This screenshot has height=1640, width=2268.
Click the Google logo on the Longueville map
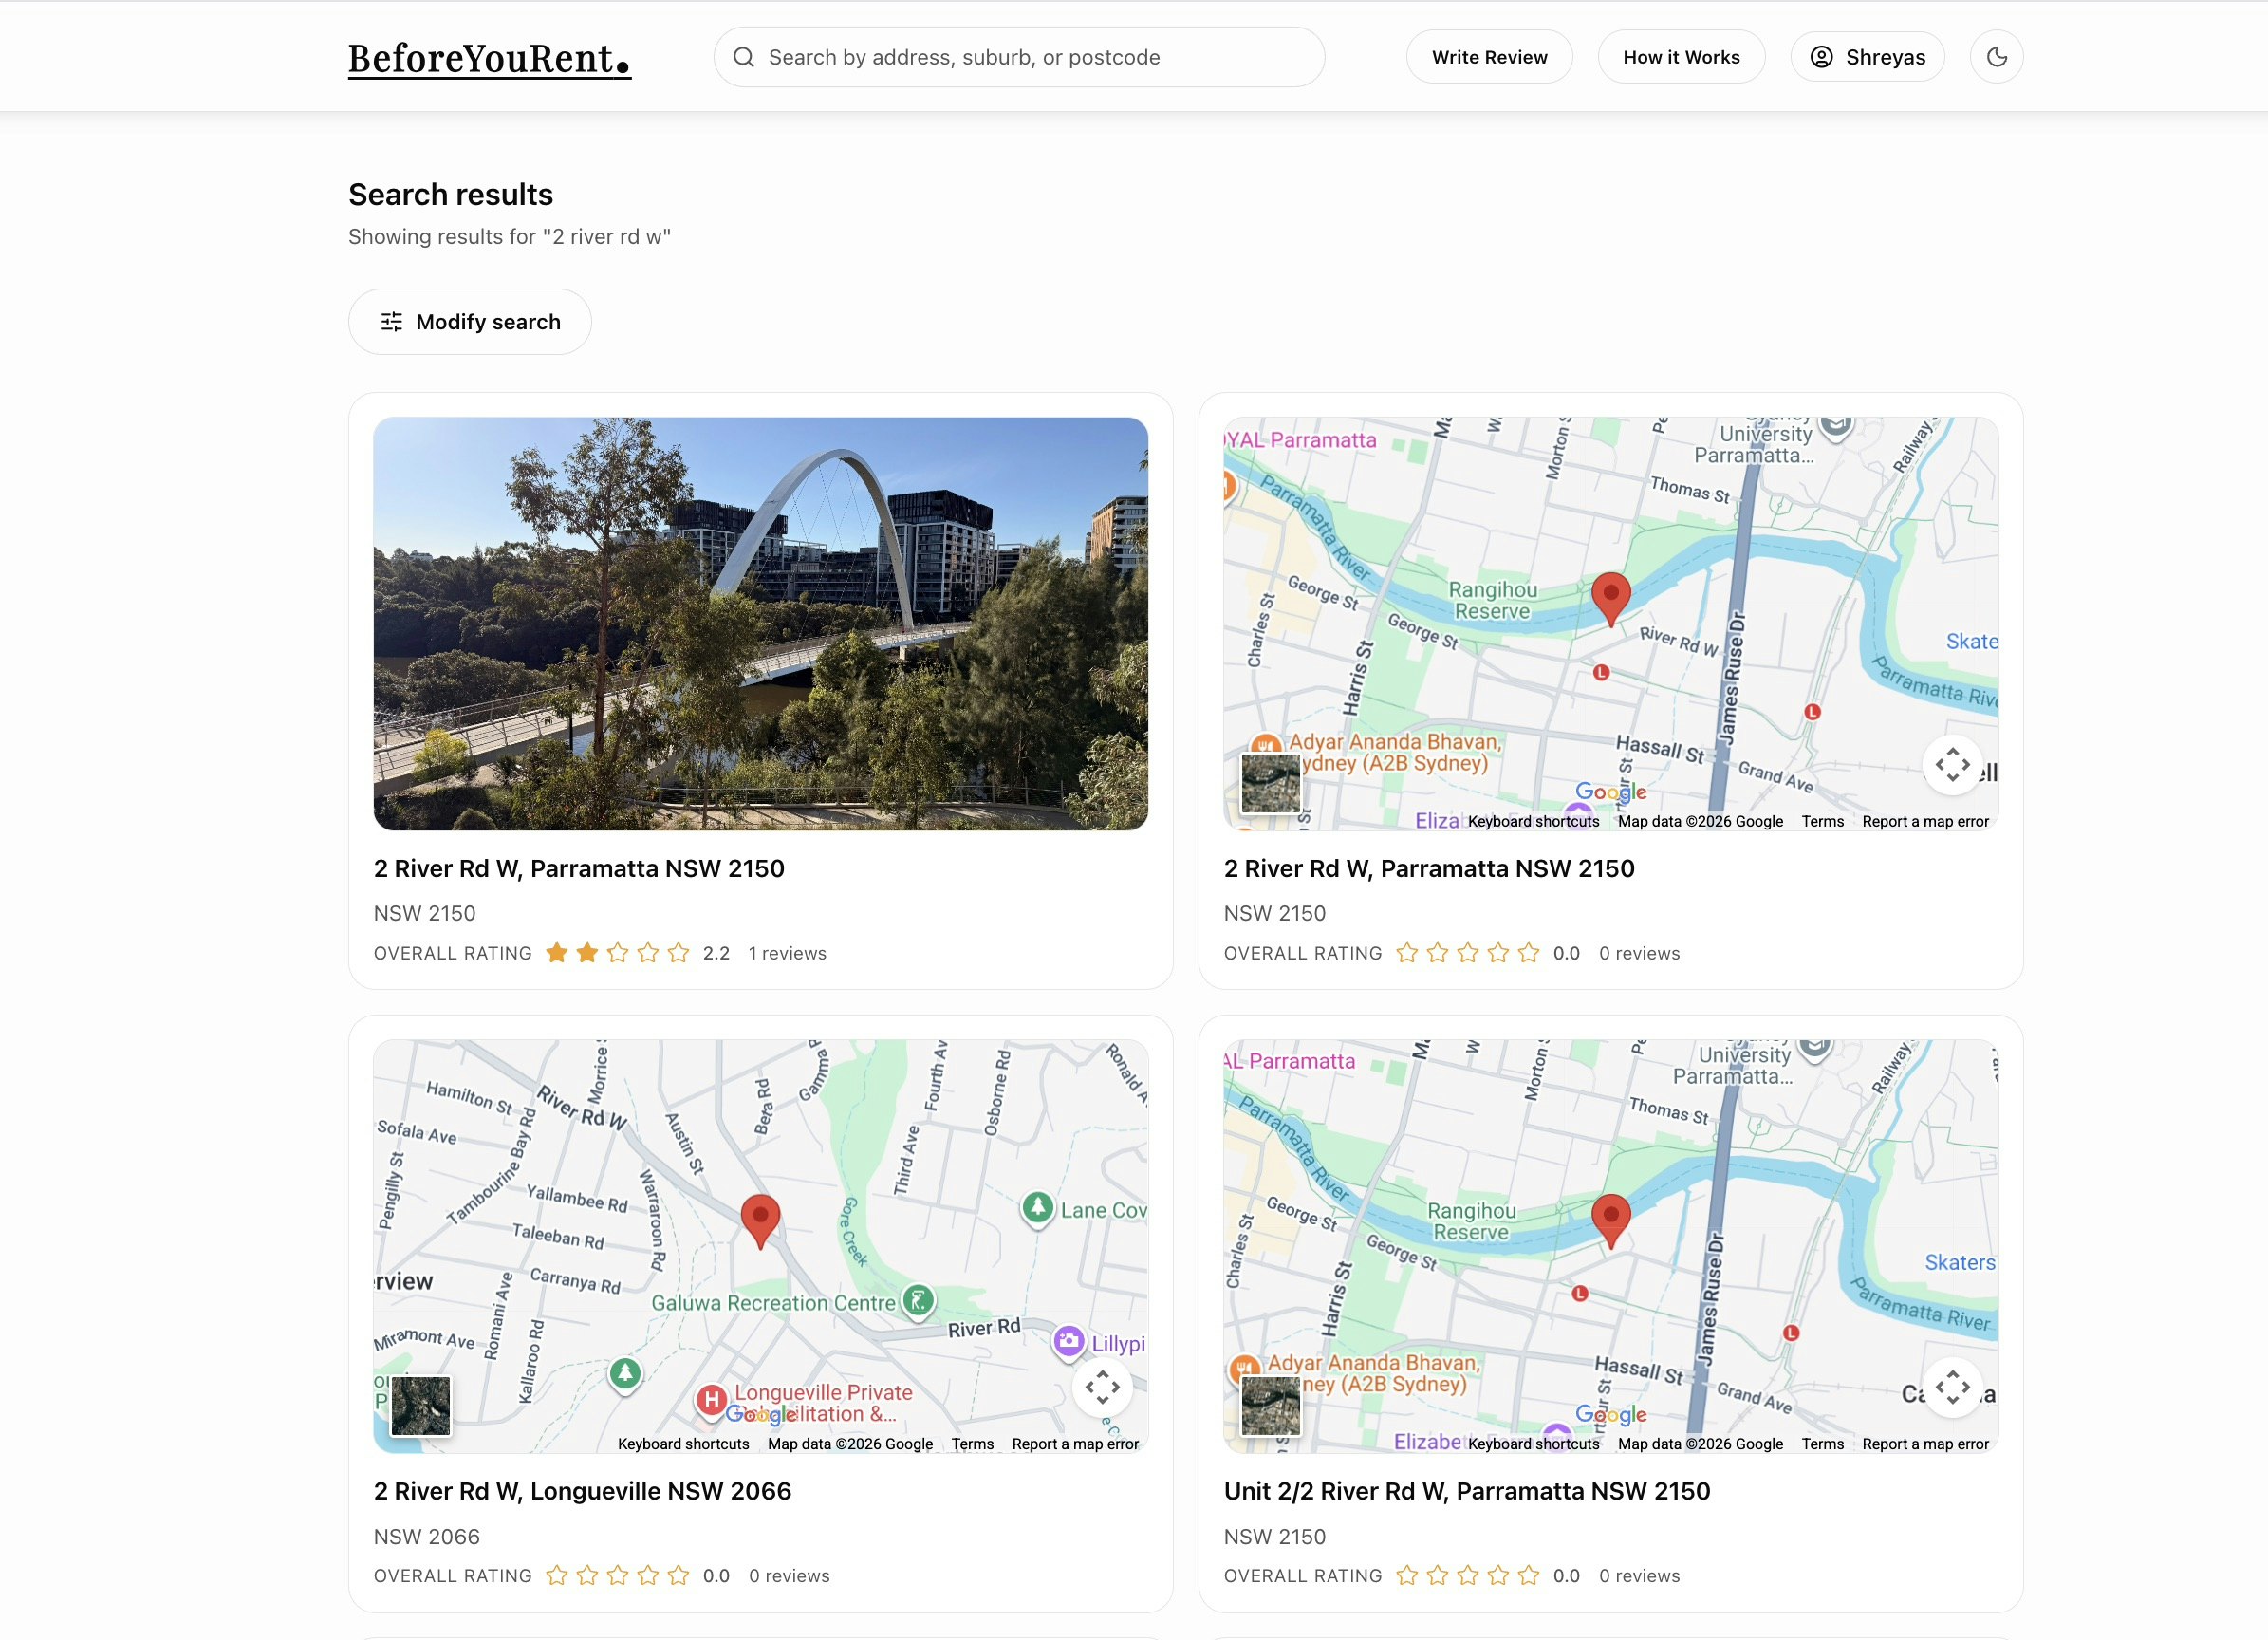tap(762, 1413)
